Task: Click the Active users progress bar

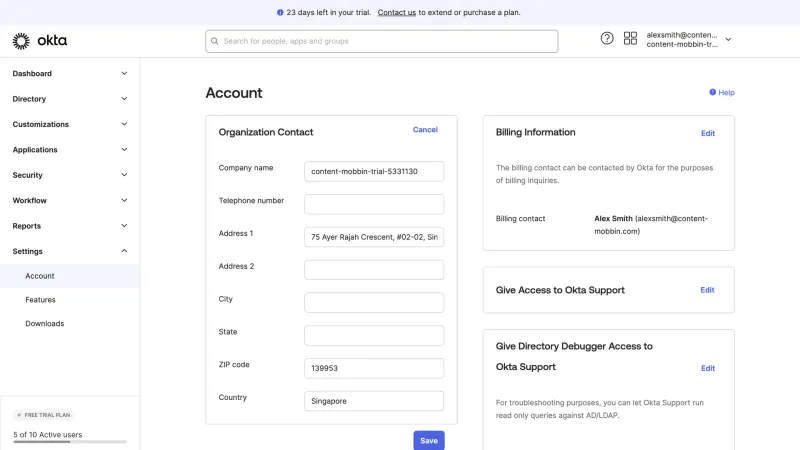Action: pyautogui.click(x=70, y=442)
